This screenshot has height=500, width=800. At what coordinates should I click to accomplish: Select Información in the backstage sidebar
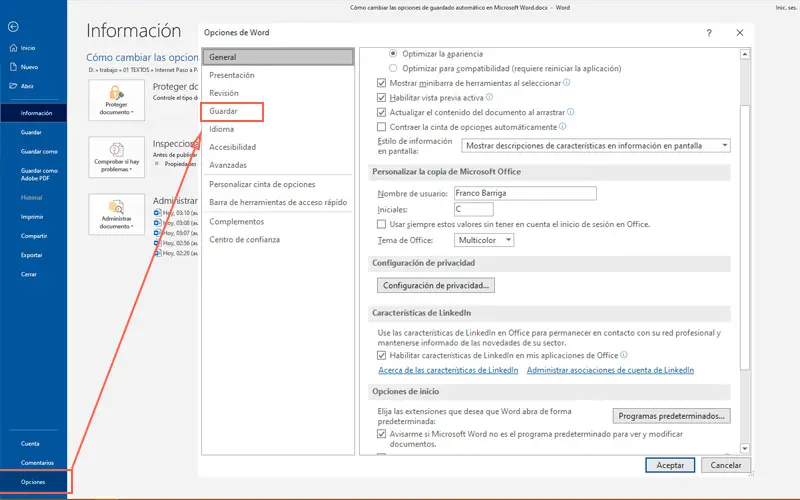(33, 113)
